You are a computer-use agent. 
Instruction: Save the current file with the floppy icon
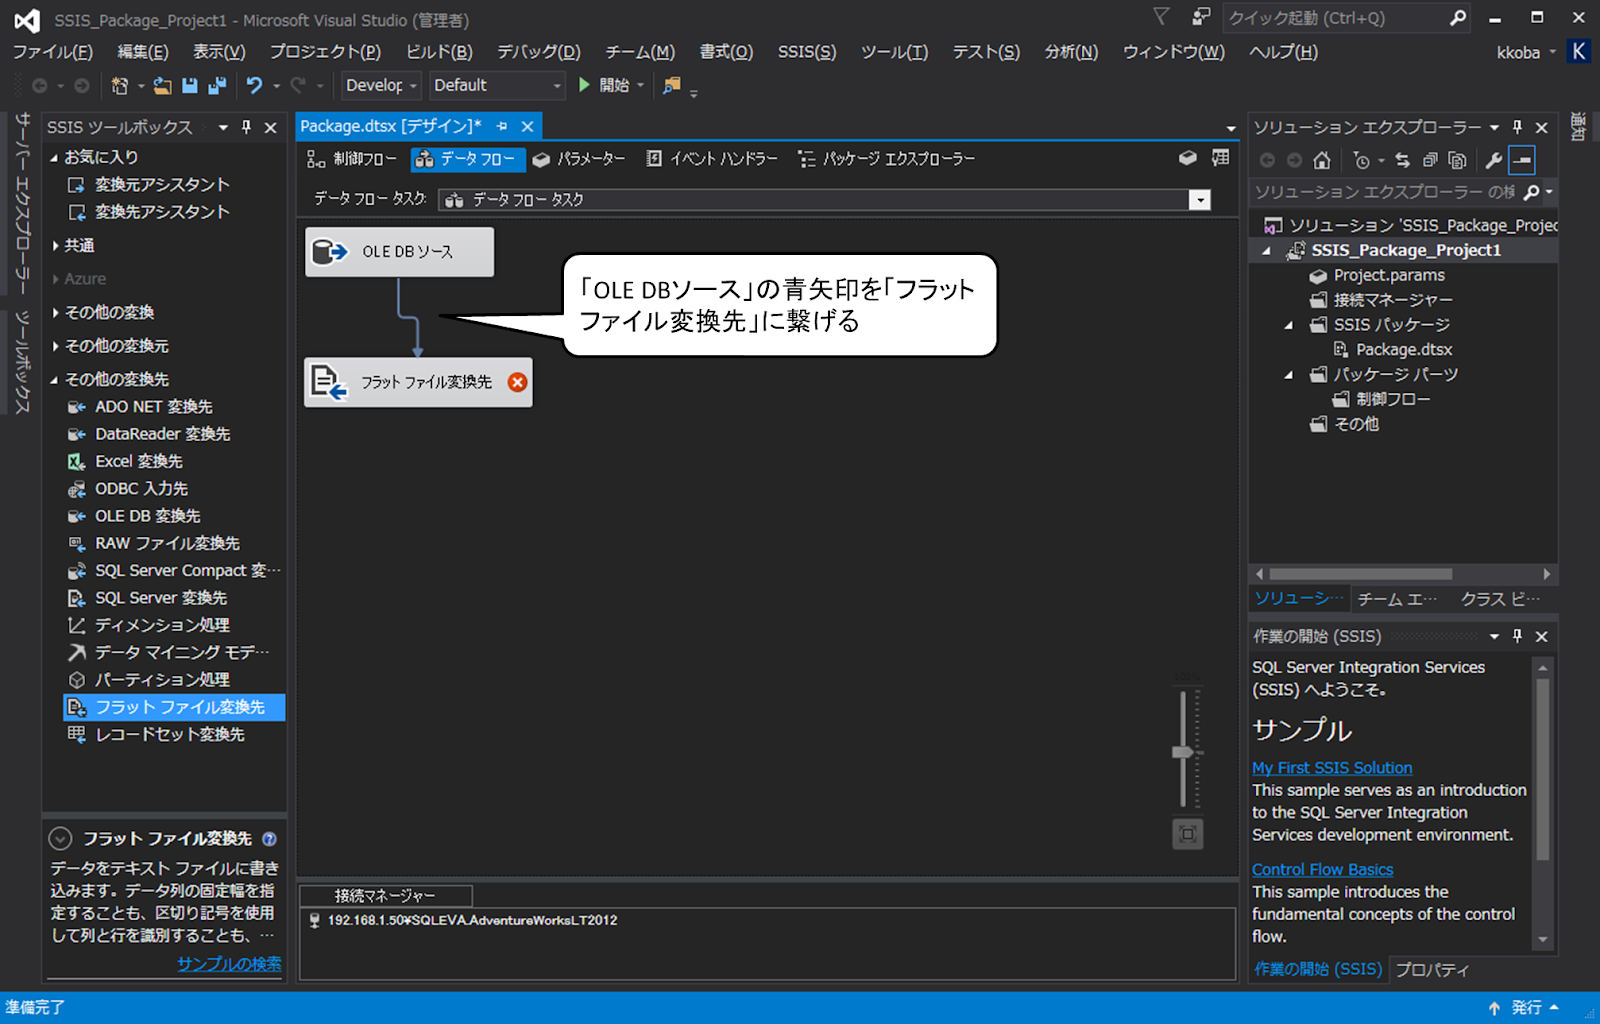pyautogui.click(x=189, y=85)
